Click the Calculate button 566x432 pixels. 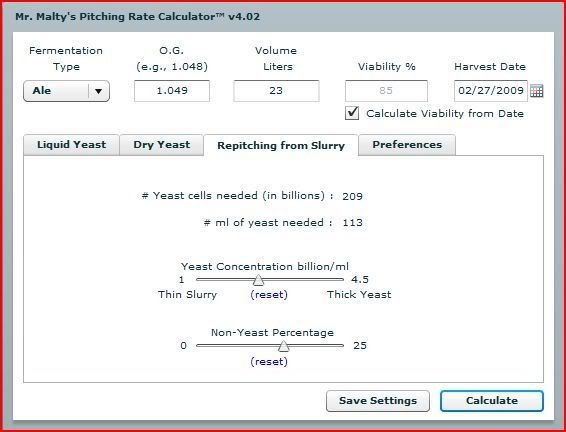click(492, 401)
